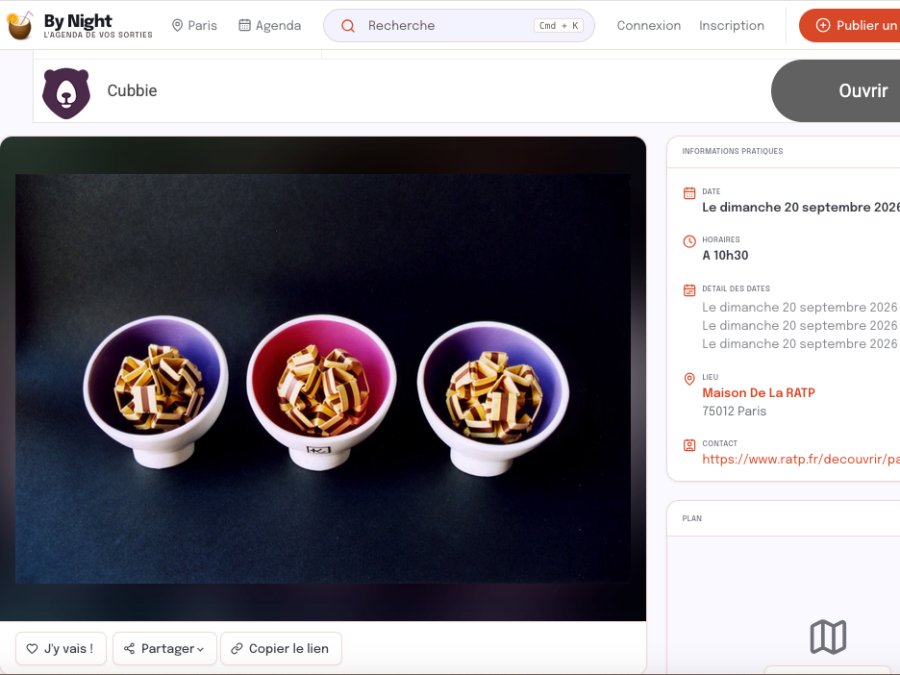Open the Agenda page
This screenshot has width=900, height=675.
point(270,25)
